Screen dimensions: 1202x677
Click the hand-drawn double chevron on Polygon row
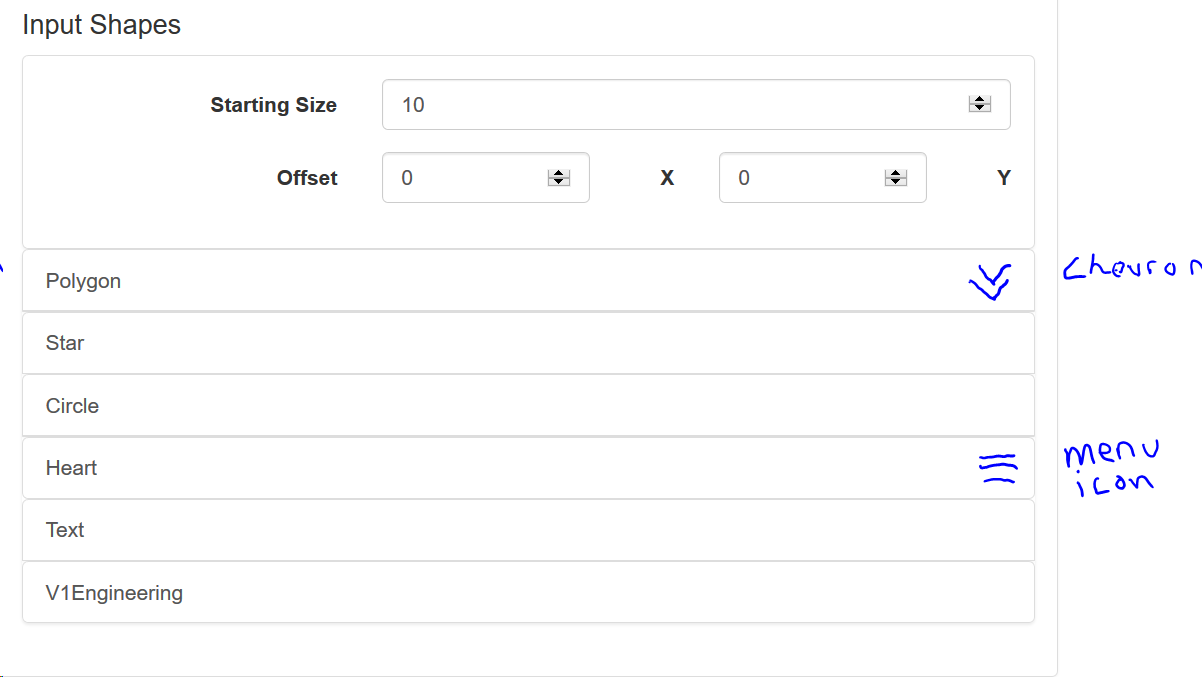point(990,283)
